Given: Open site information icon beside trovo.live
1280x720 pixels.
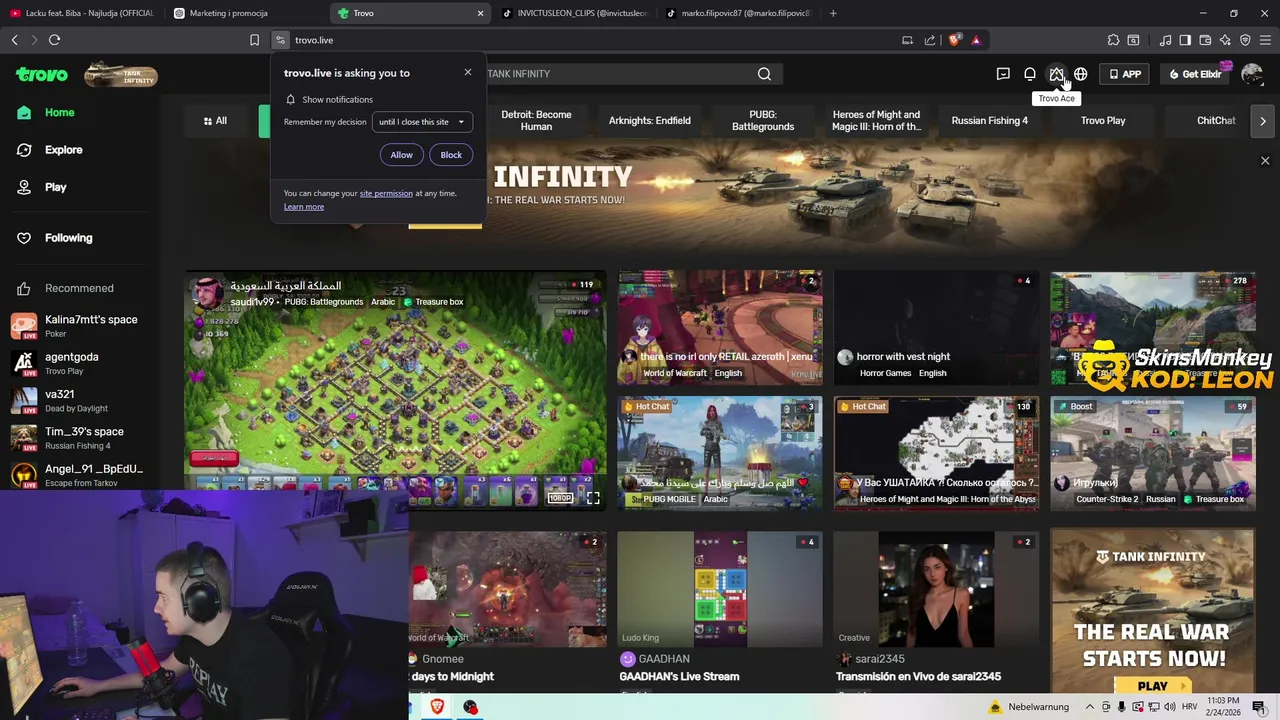Looking at the screenshot, I should click(x=280, y=40).
